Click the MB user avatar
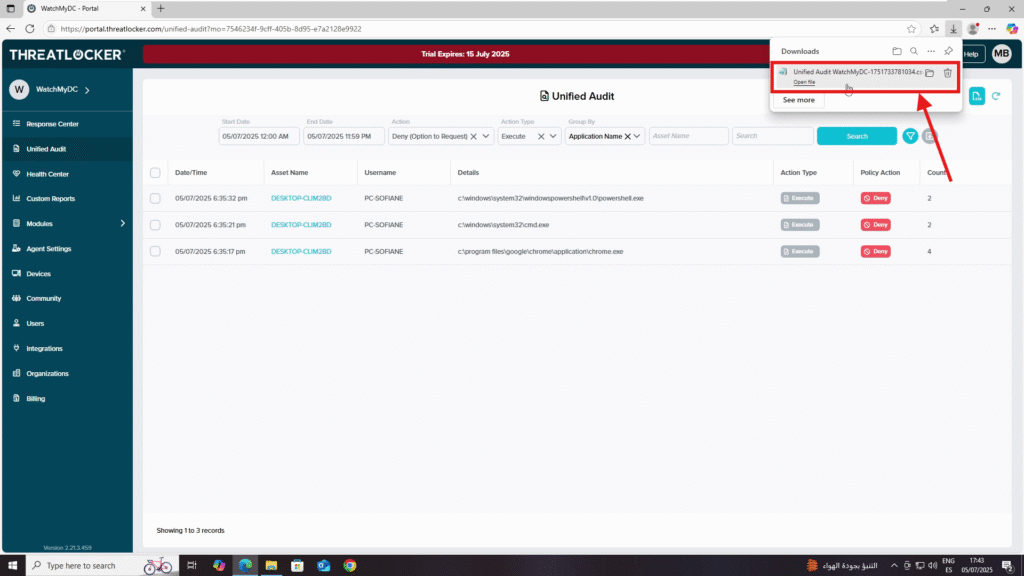 [1001, 54]
